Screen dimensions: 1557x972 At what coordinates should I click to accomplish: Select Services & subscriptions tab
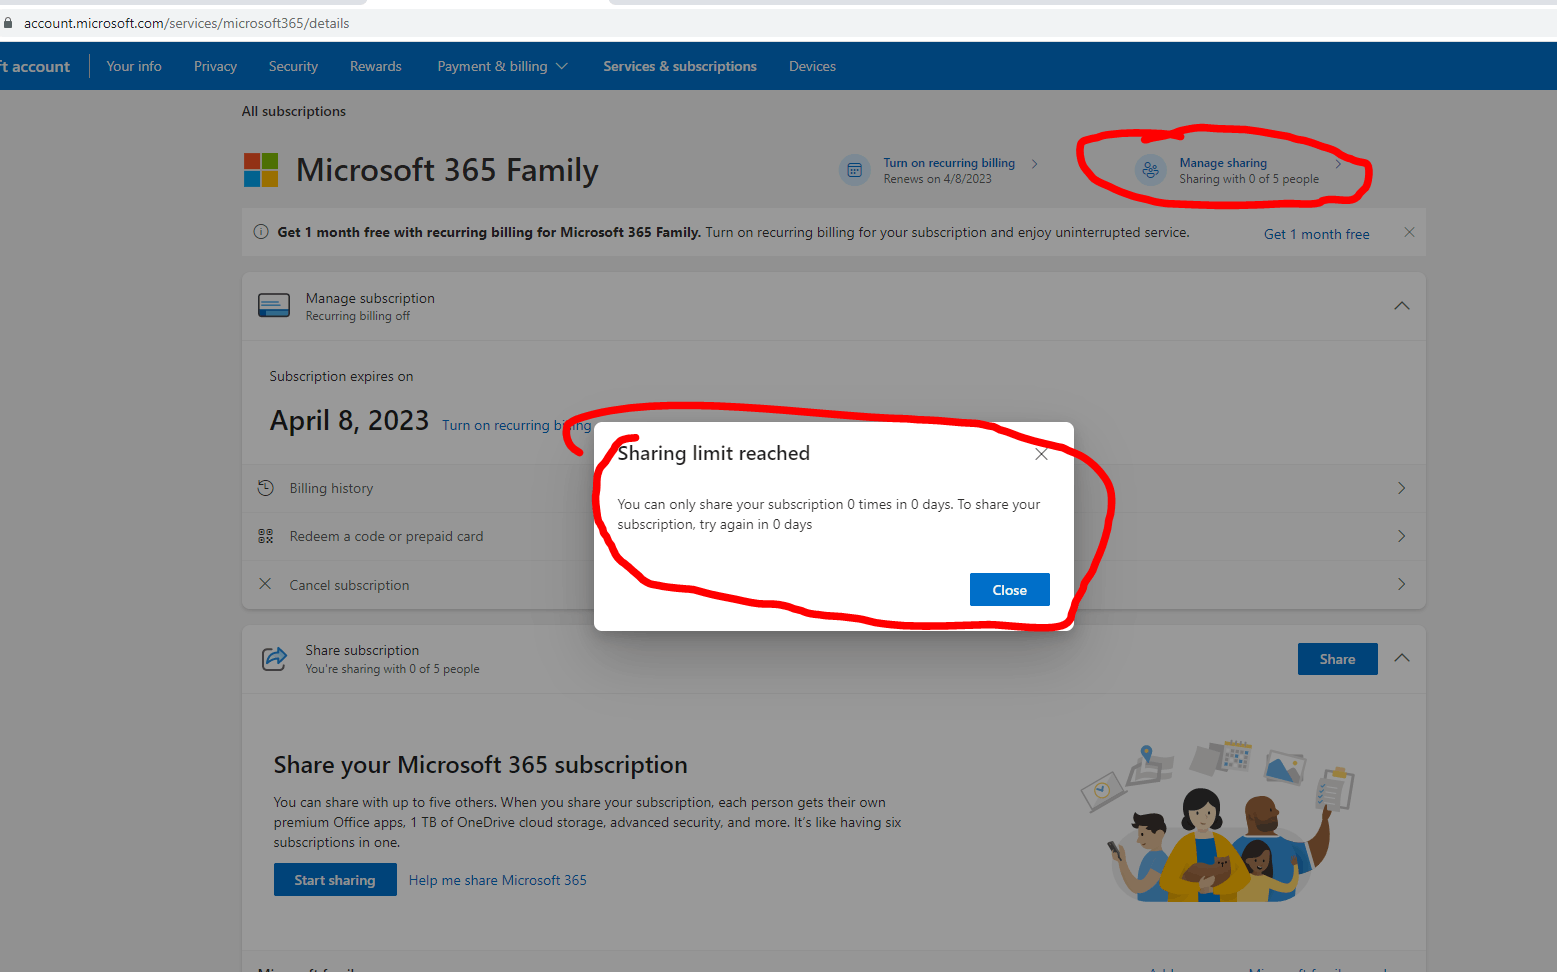point(680,66)
